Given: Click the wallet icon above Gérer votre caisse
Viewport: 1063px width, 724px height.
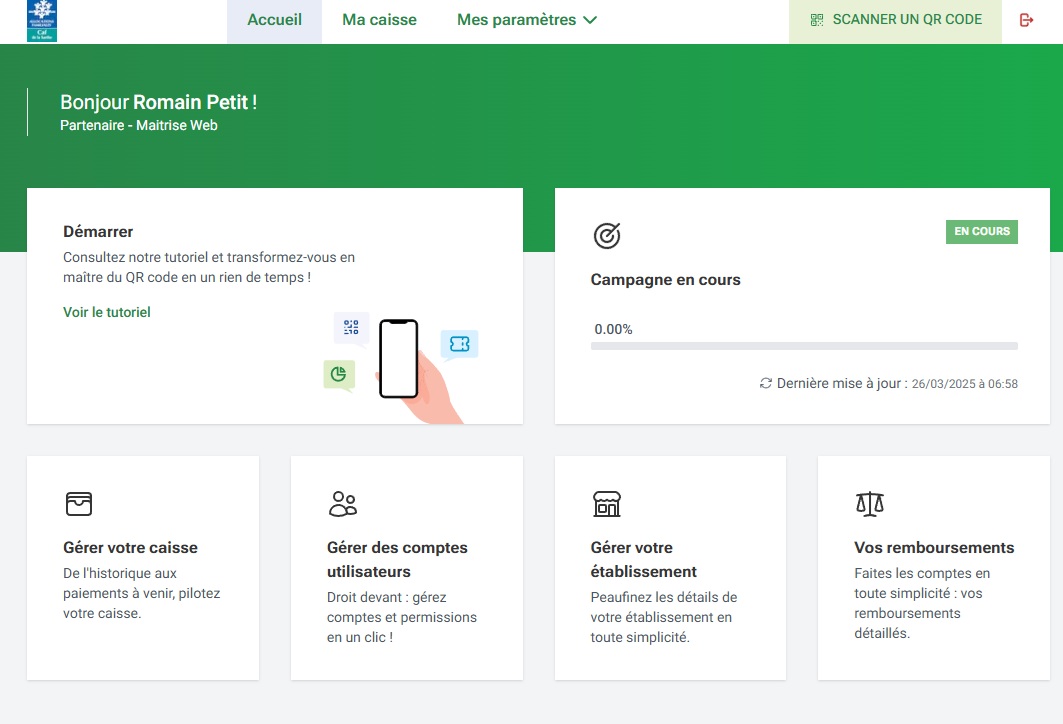Looking at the screenshot, I should (x=79, y=503).
